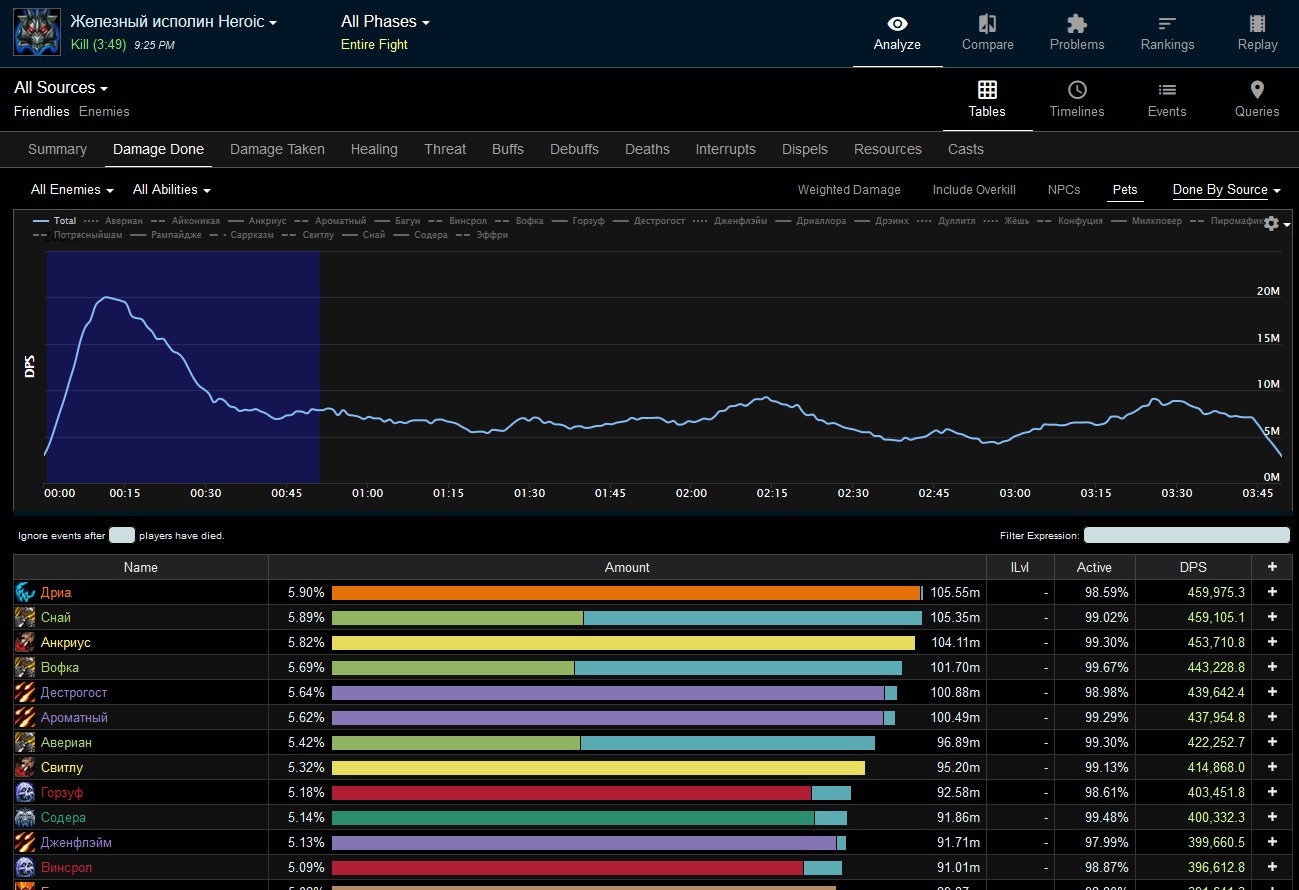The image size is (1299, 890).
Task: Open the All Phases dropdown
Action: [385, 21]
